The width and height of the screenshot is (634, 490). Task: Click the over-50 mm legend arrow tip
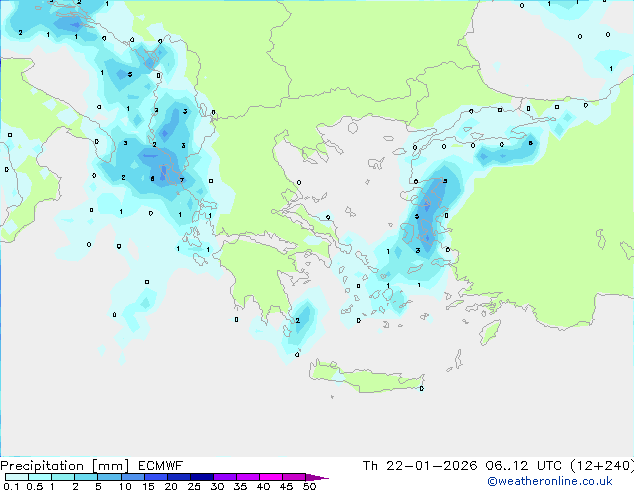point(317,477)
